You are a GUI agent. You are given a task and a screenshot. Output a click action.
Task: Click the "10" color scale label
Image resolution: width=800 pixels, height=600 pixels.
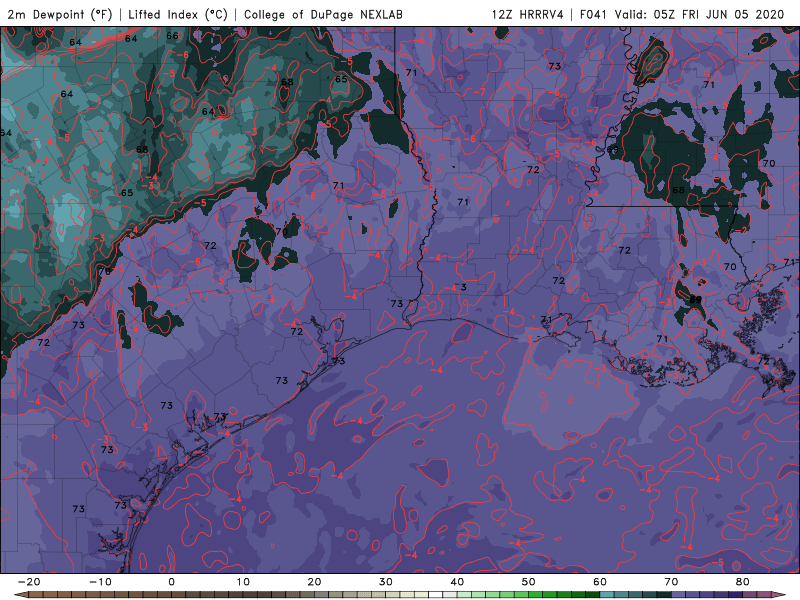[243, 582]
